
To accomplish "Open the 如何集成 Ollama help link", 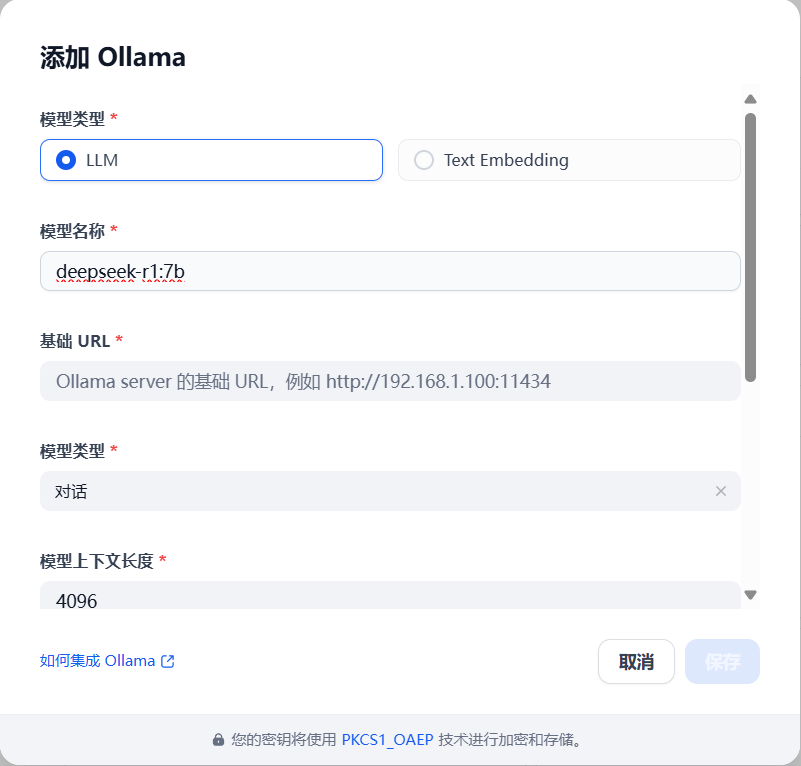I will click(x=95, y=660).
